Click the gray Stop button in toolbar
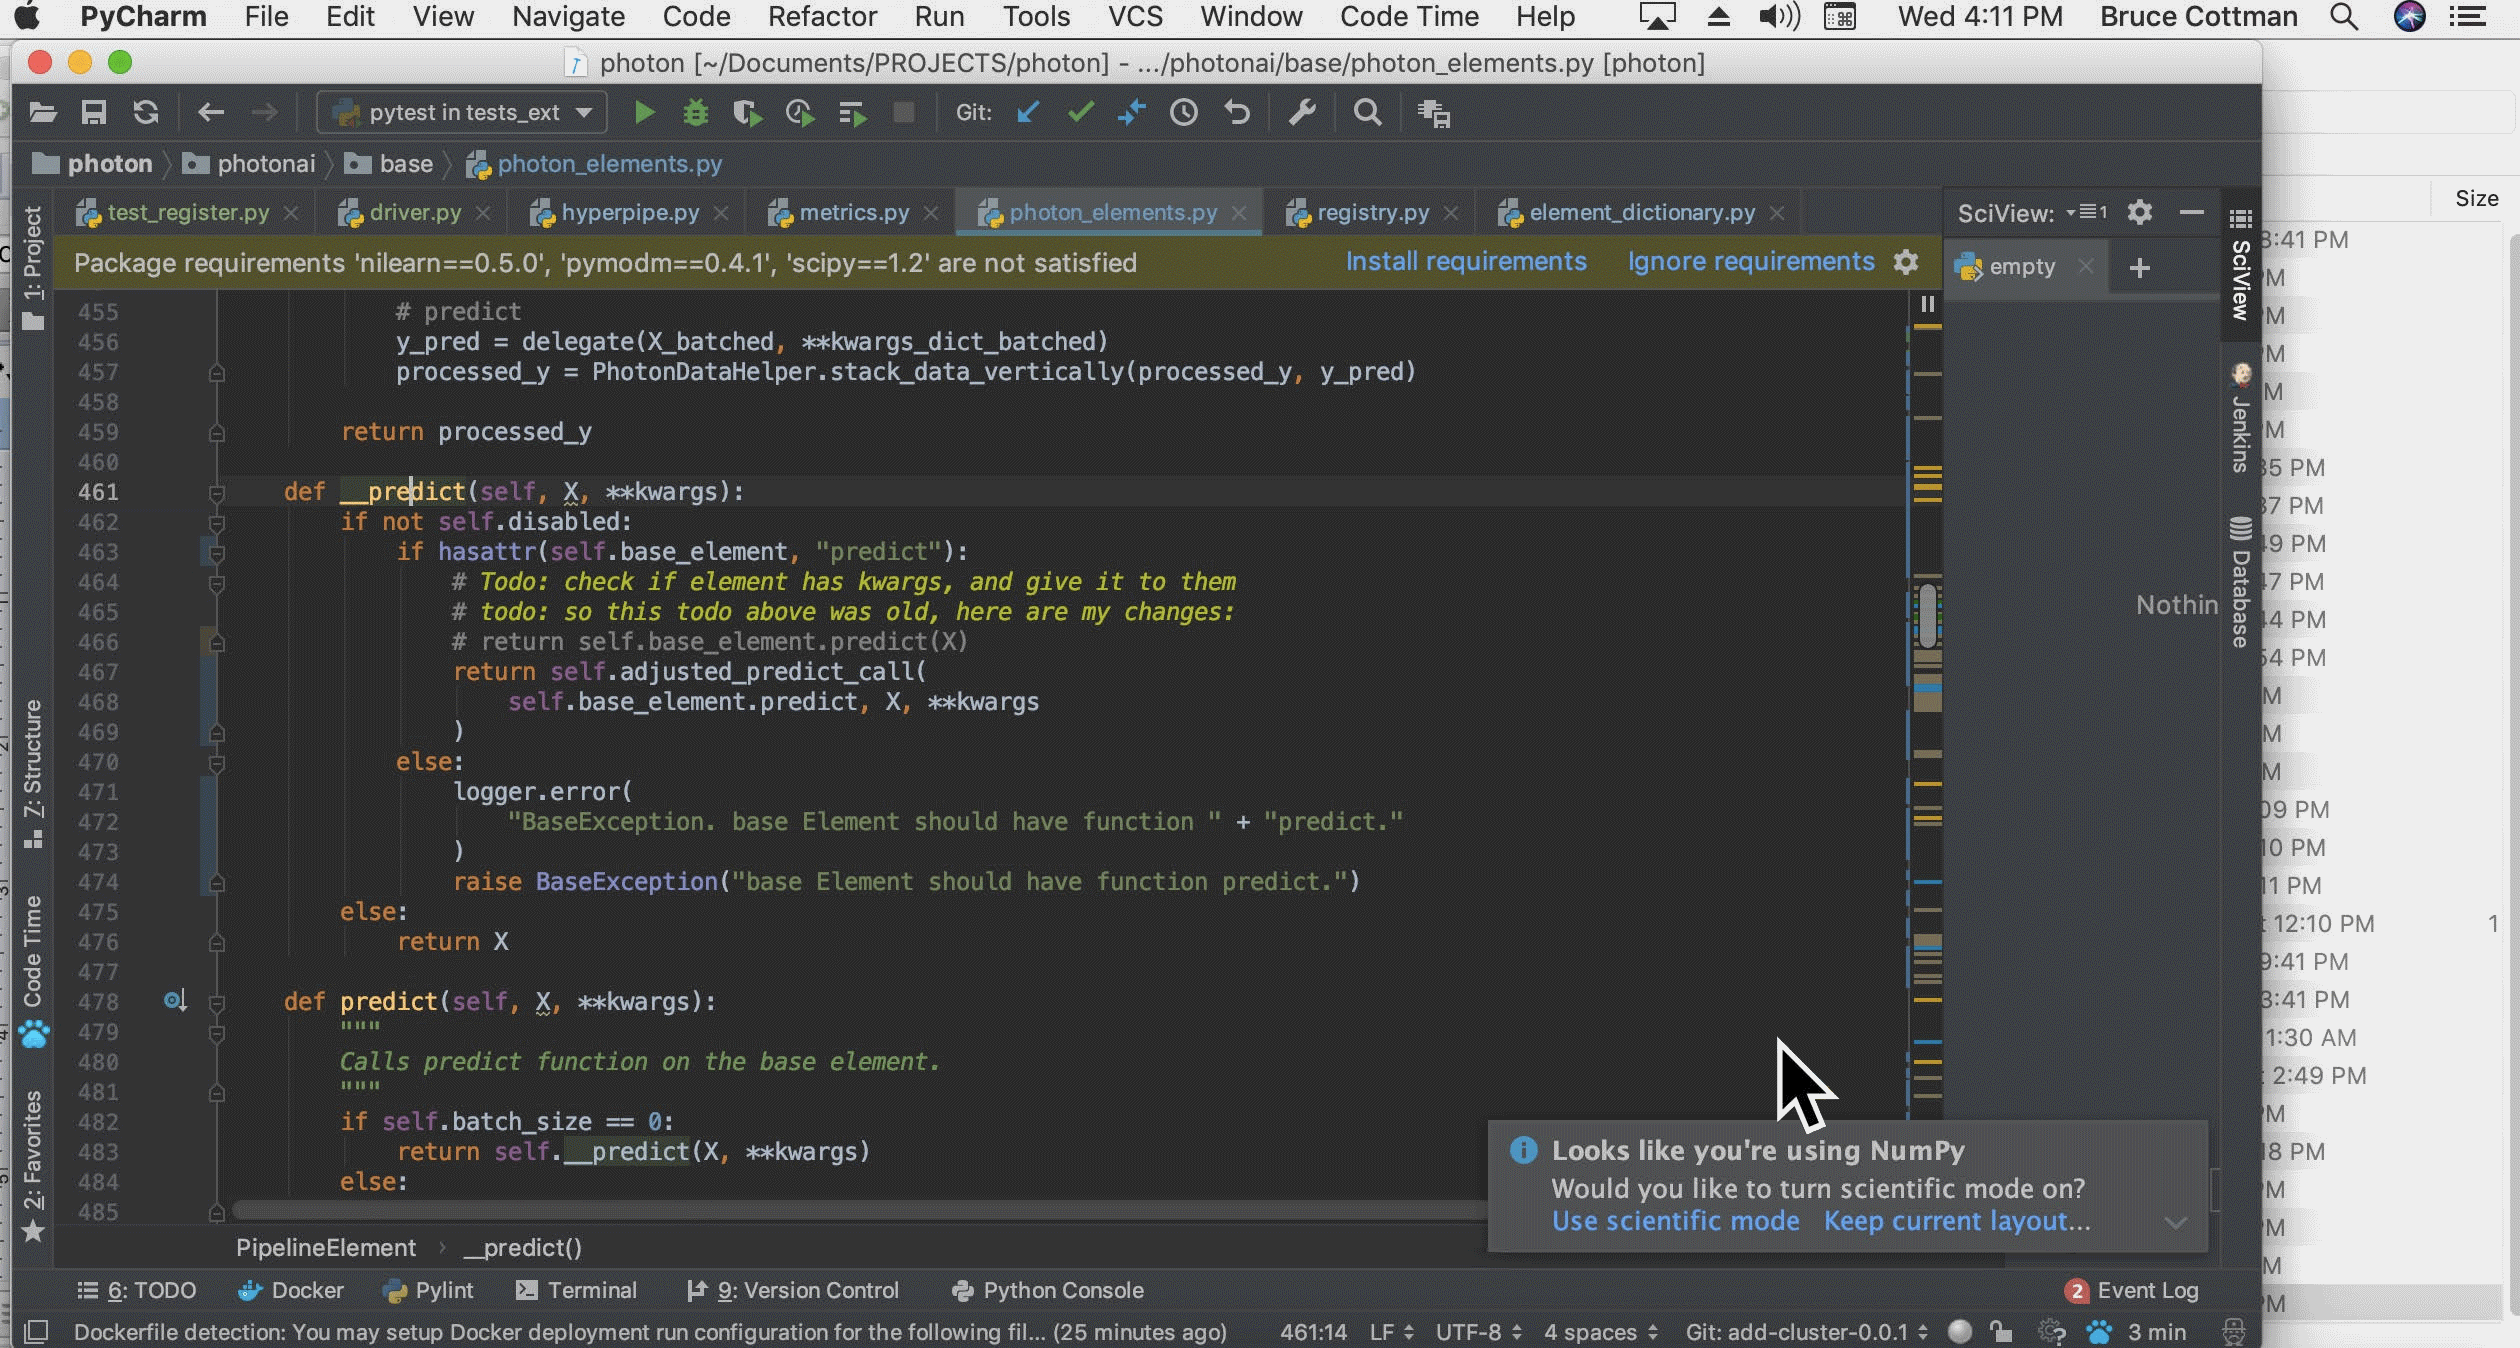 click(x=903, y=112)
